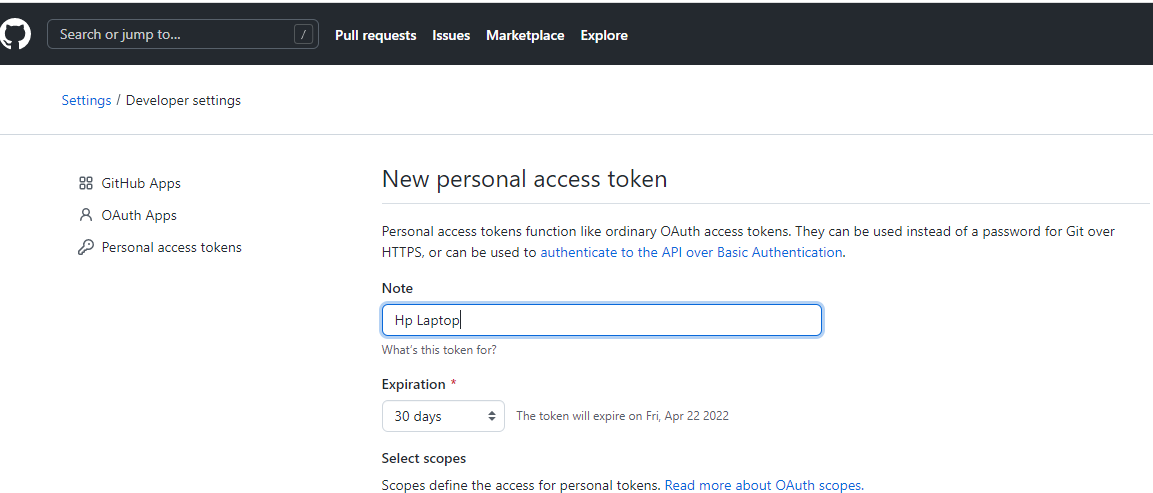Viewport: 1153px width, 493px height.
Task: Open Personal access tokens sidebar entry
Action: 171,247
